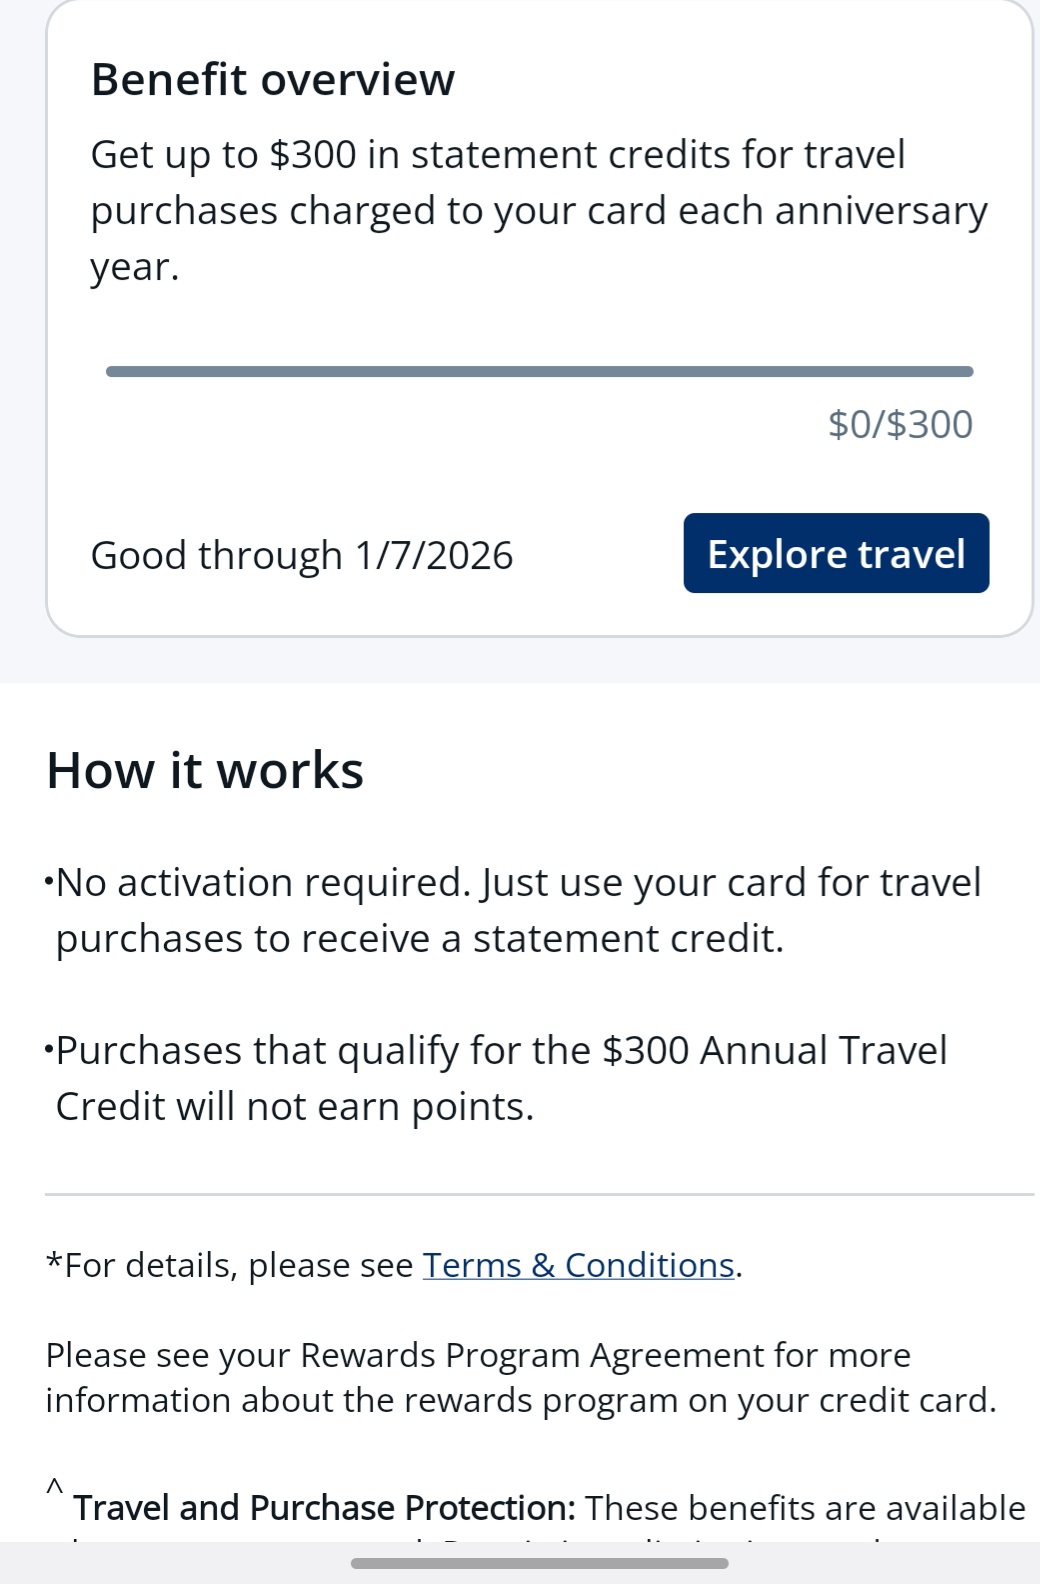Click the These benefits are available text
Image resolution: width=1040 pixels, height=1584 pixels.
805,1508
